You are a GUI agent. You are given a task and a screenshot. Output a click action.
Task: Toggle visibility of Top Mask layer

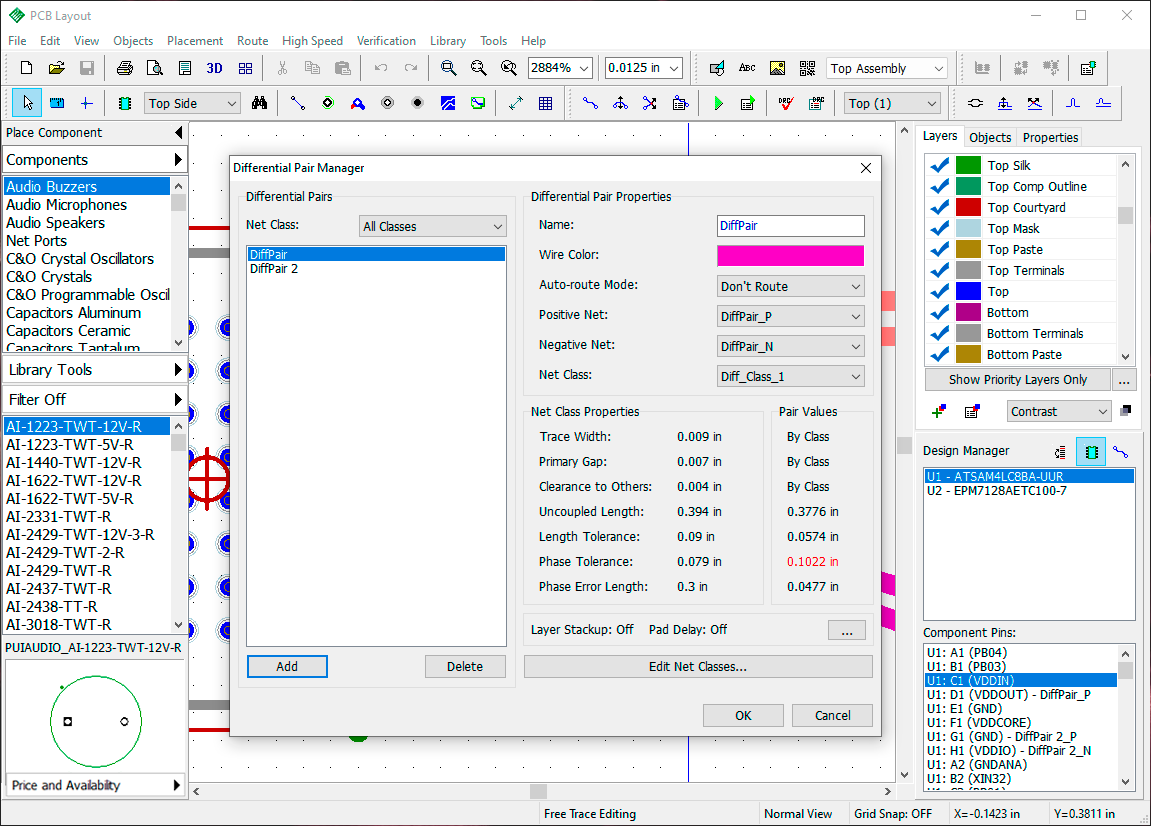(x=939, y=228)
